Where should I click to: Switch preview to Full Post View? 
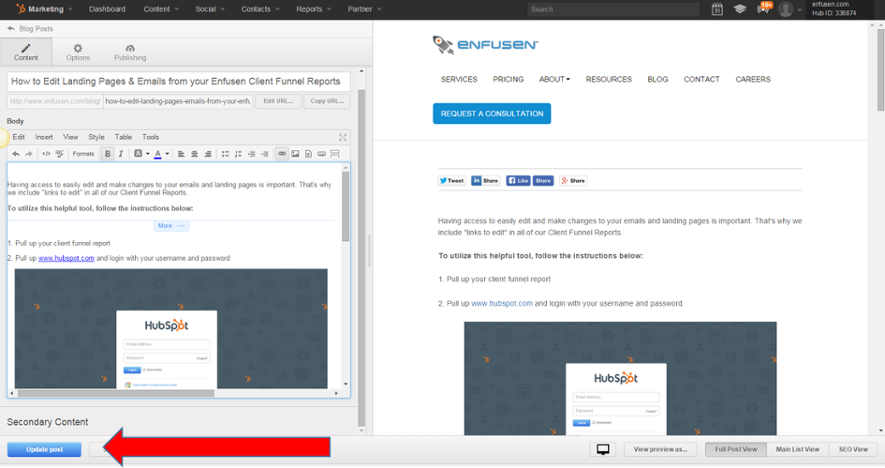(735, 449)
